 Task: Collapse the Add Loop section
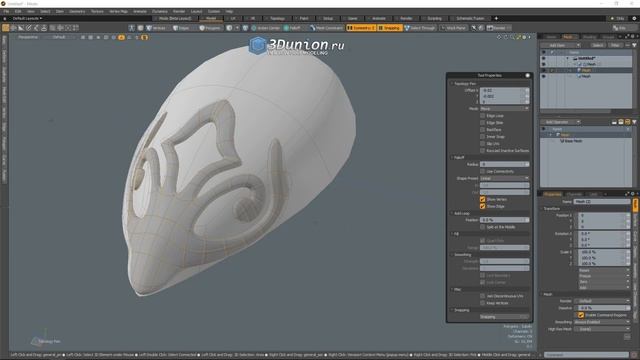point(461,213)
